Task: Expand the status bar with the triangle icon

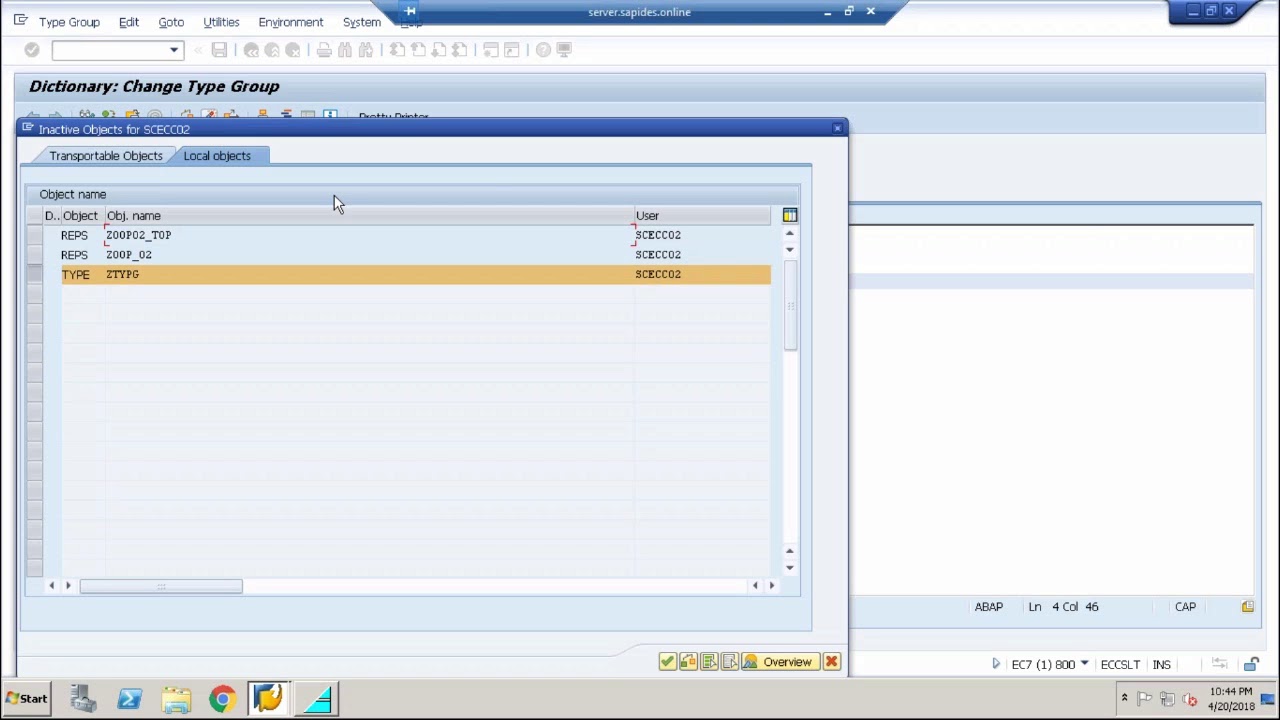Action: pyautogui.click(x=995, y=664)
